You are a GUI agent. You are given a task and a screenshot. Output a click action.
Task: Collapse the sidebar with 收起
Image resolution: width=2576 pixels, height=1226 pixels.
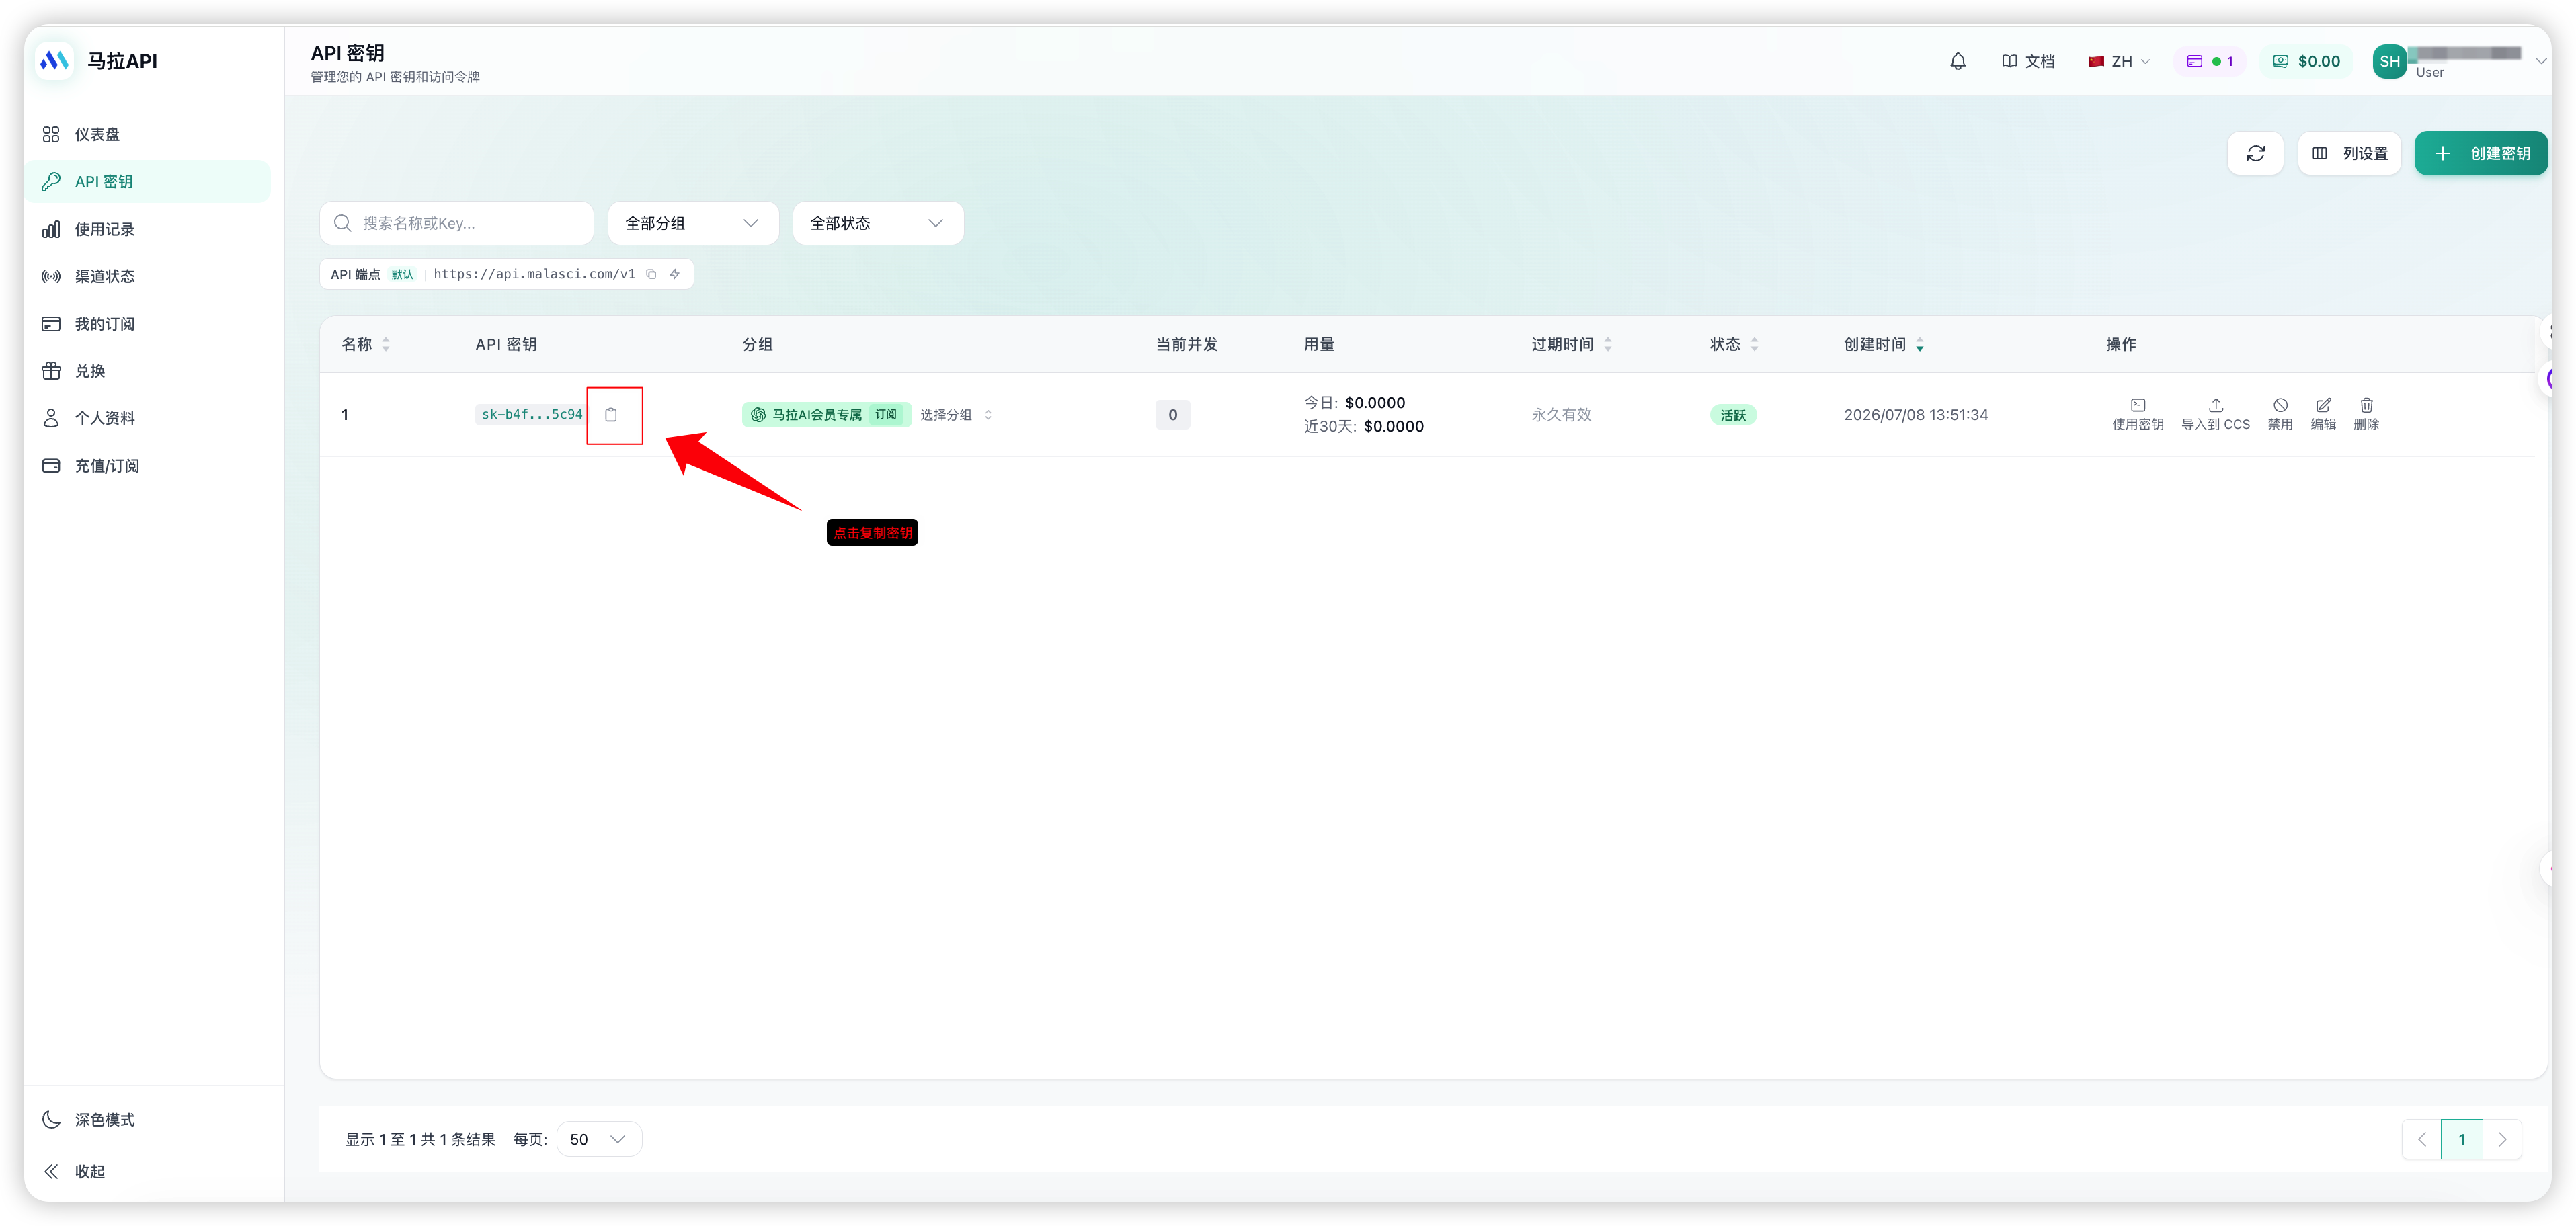148,1171
